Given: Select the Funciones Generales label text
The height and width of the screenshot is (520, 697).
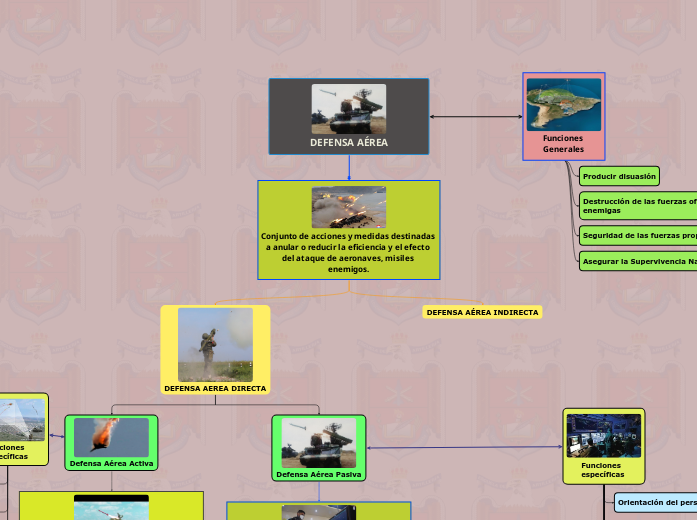Looking at the screenshot, I should point(563,143).
